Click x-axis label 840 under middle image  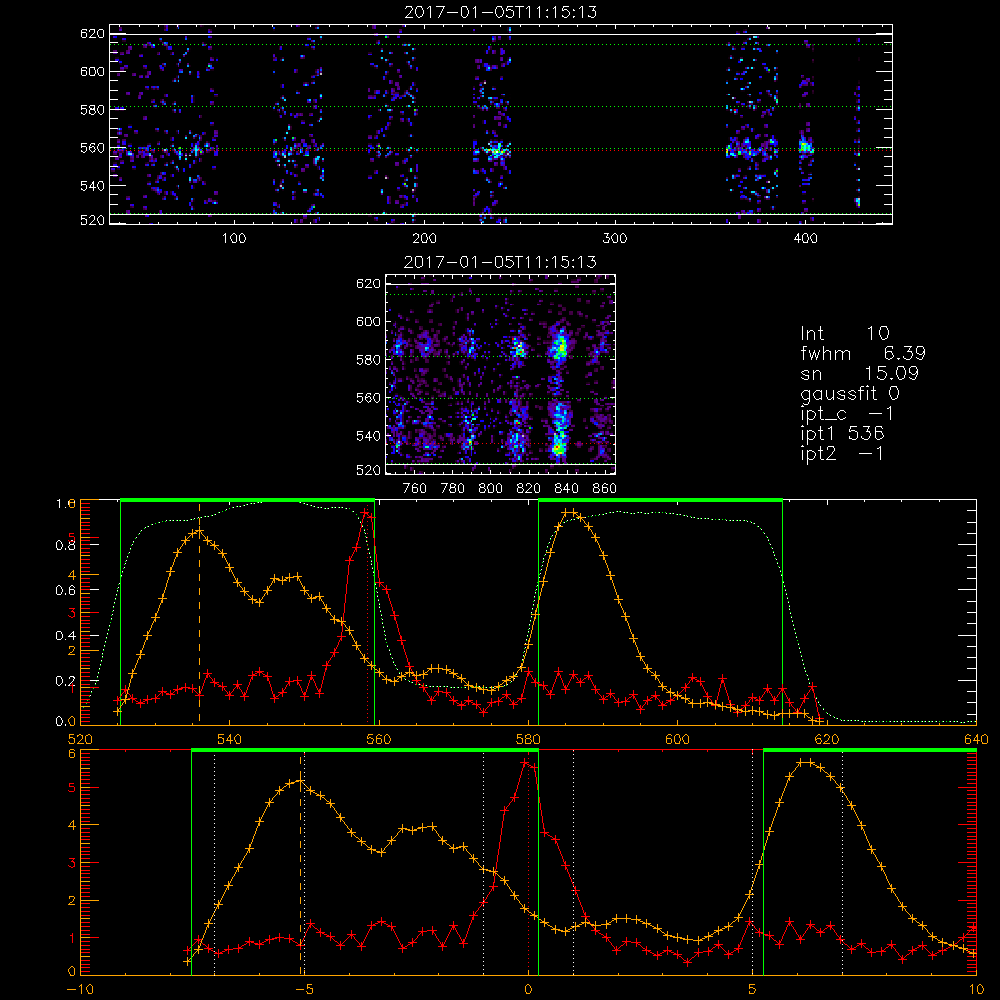coord(566,489)
